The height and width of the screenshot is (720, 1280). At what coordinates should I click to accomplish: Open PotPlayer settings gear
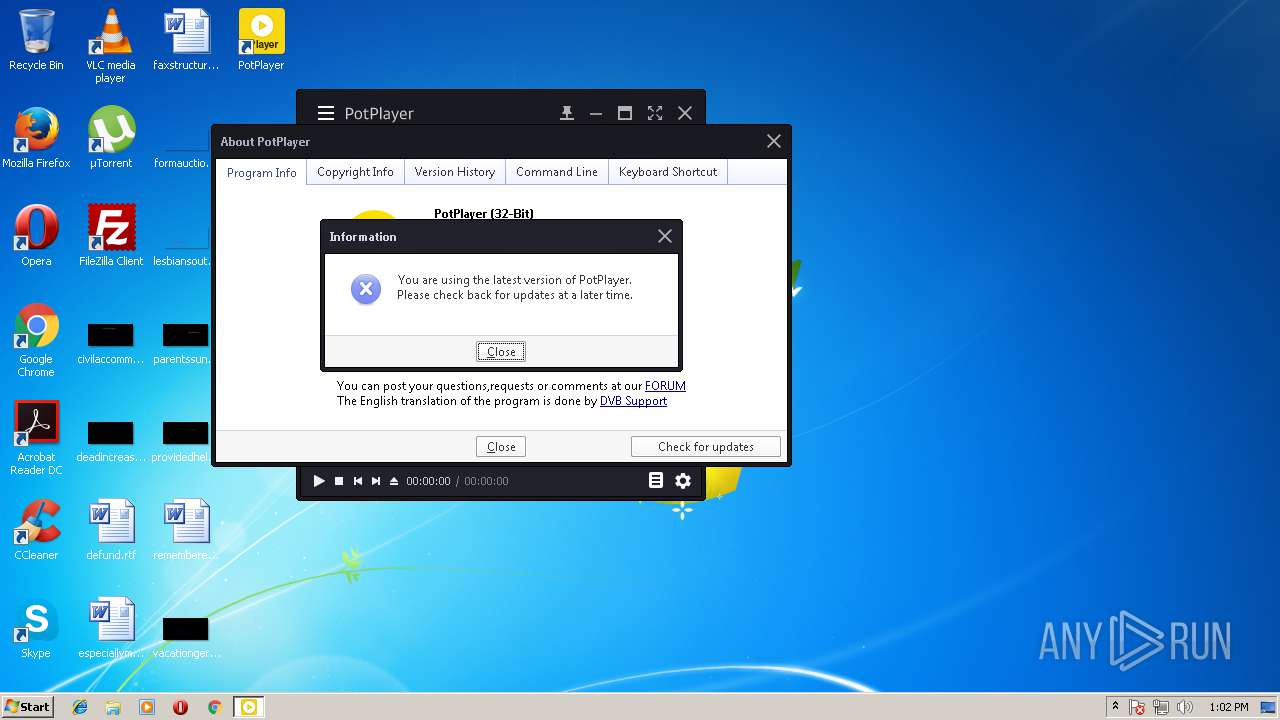point(683,481)
